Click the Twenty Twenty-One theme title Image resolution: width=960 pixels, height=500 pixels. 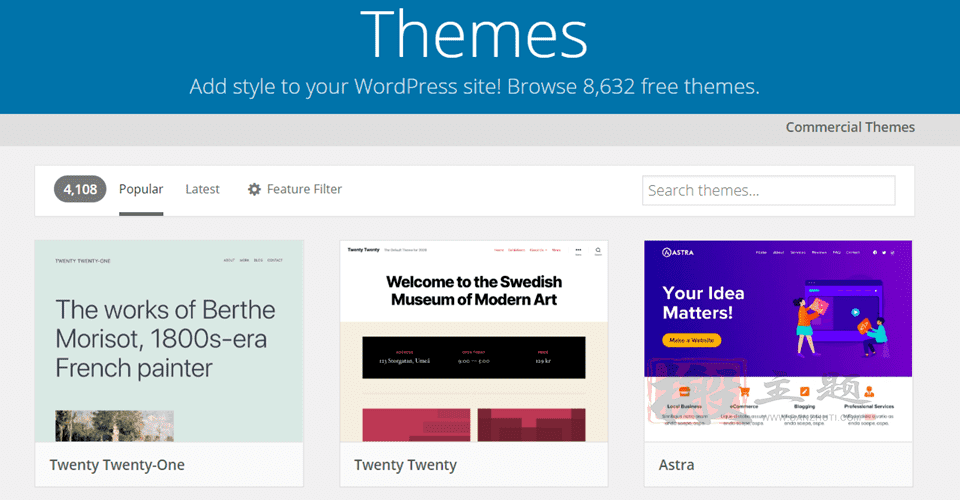tap(117, 465)
